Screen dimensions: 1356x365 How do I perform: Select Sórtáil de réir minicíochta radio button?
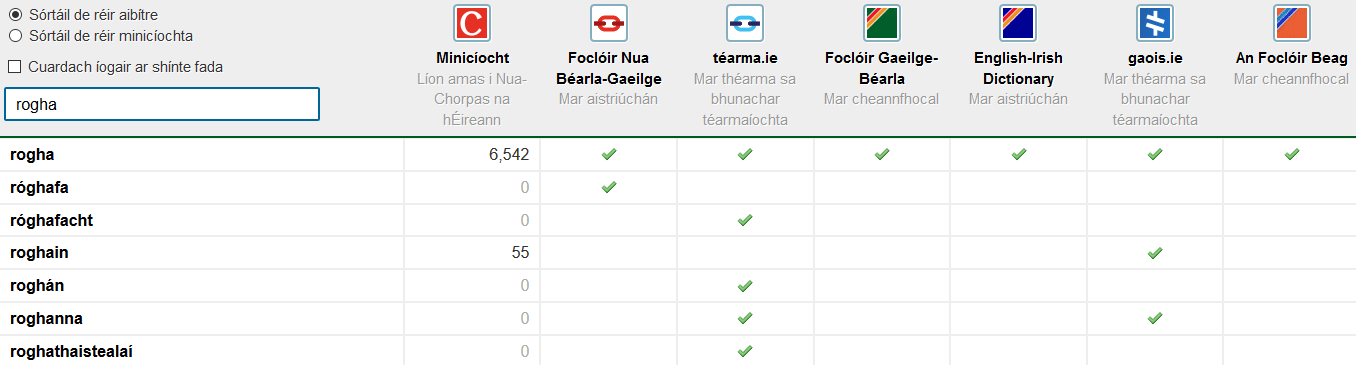coord(15,36)
